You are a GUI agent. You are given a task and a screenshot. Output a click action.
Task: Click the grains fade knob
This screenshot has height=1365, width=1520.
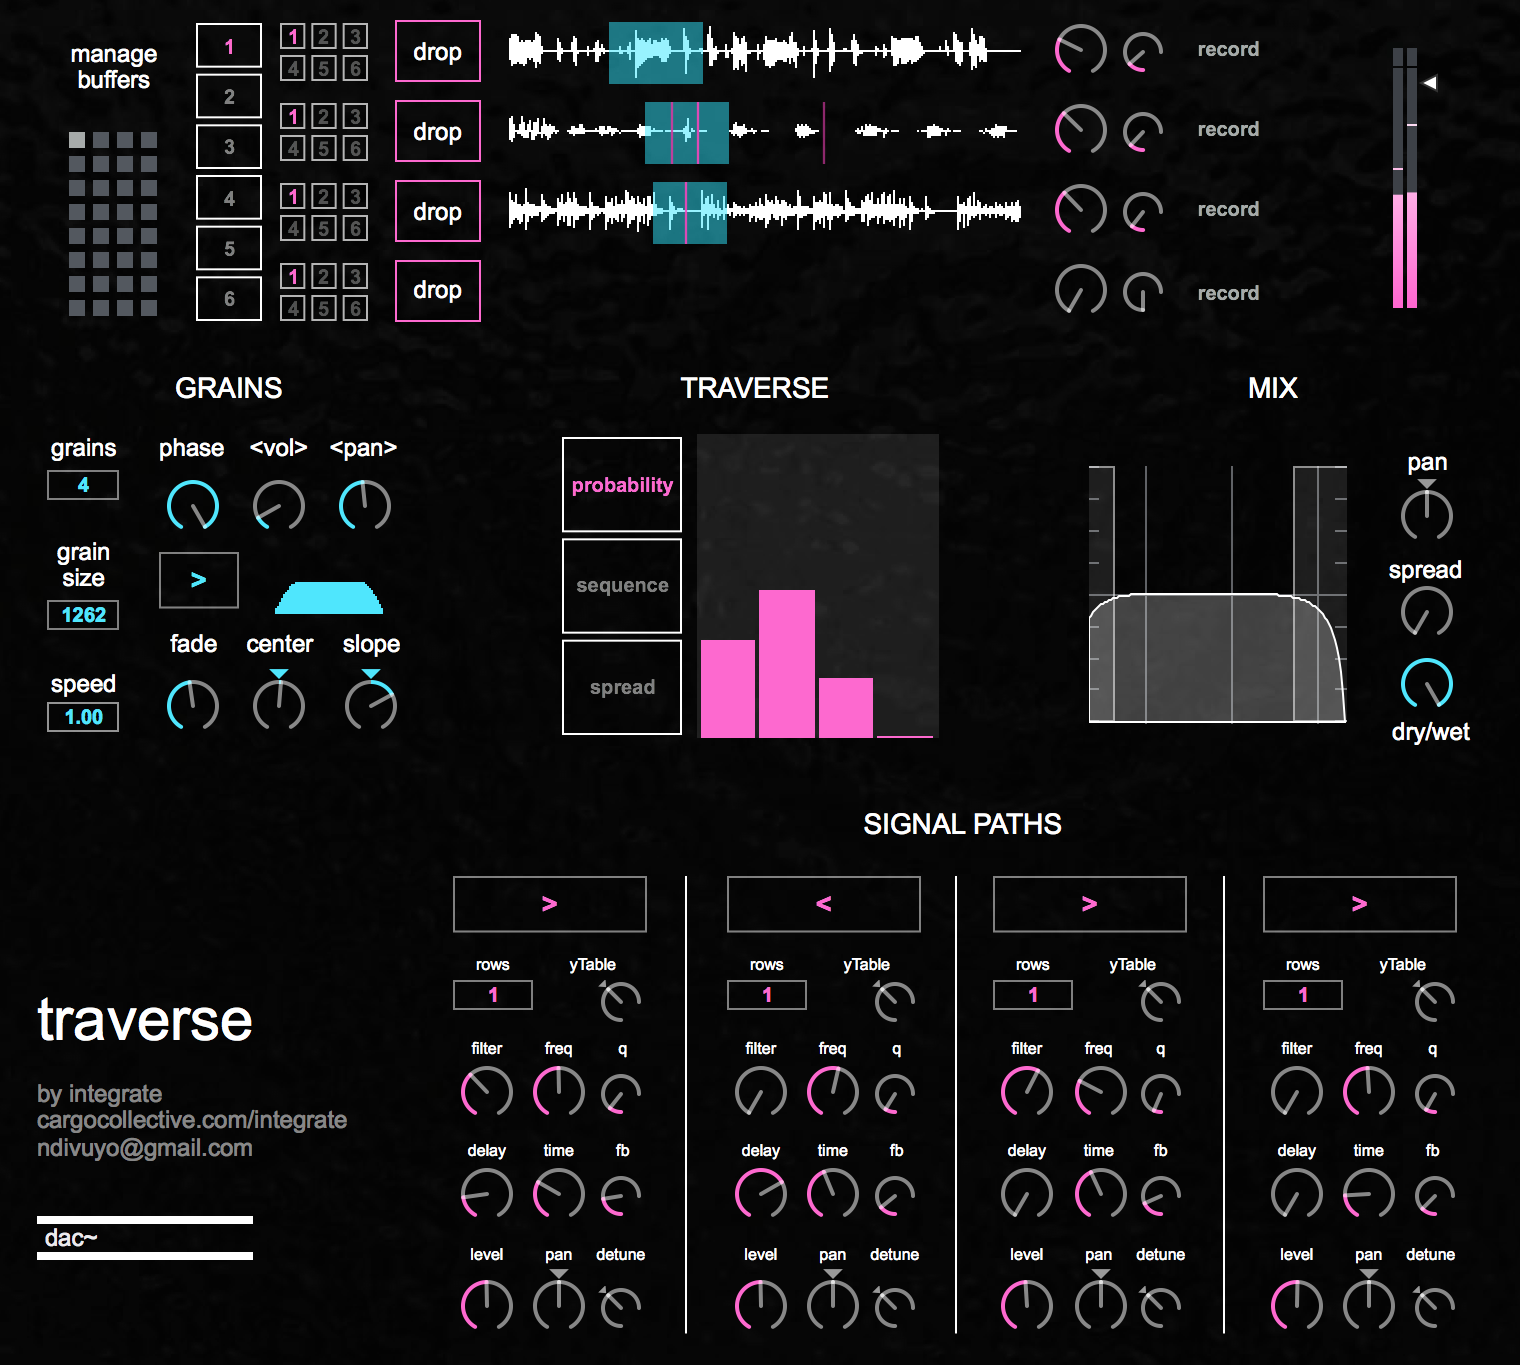point(192,705)
